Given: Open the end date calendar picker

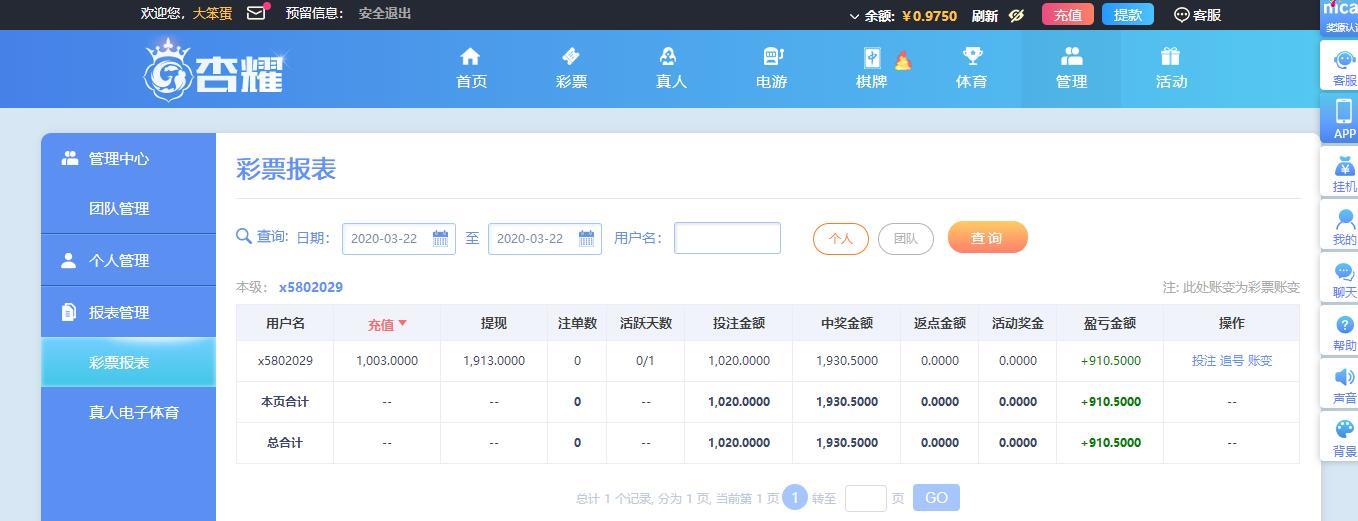Looking at the screenshot, I should [x=586, y=238].
